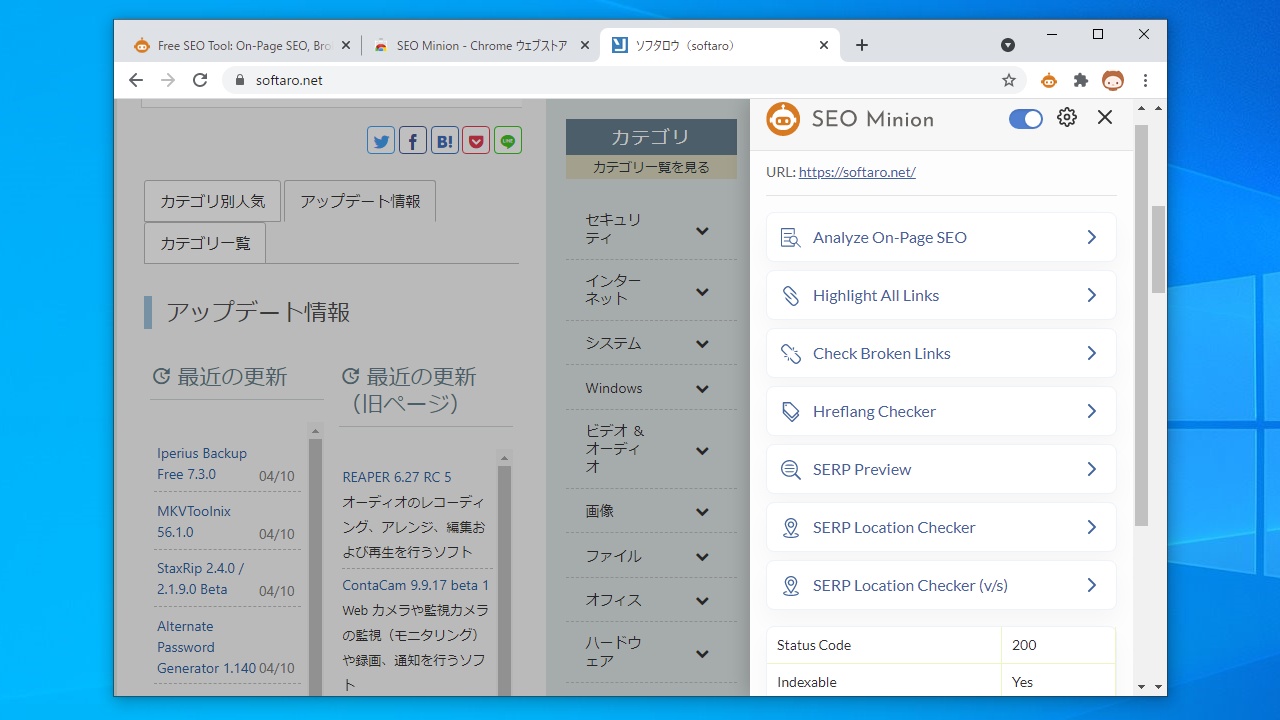Open Iperius Backup Free 7.3.0 link

pyautogui.click(x=202, y=464)
